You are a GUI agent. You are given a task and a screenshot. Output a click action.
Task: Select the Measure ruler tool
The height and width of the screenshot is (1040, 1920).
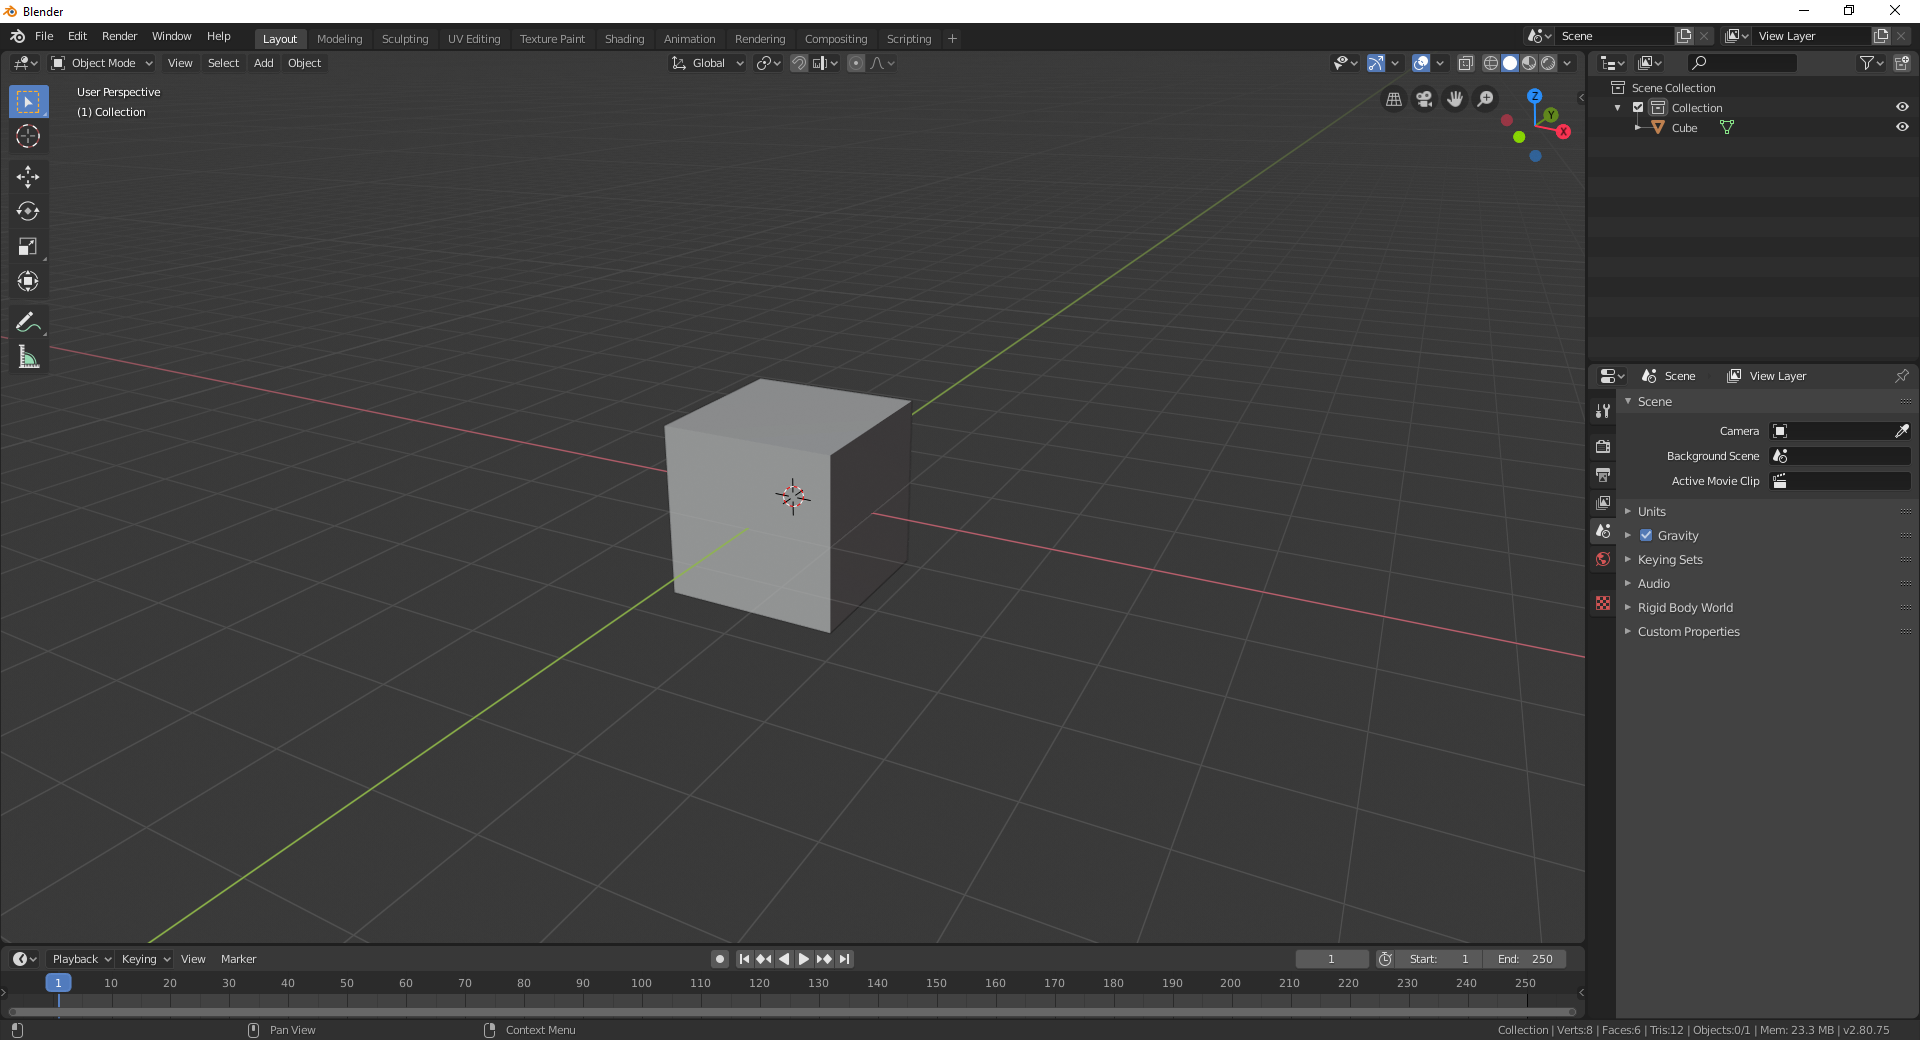click(28, 357)
